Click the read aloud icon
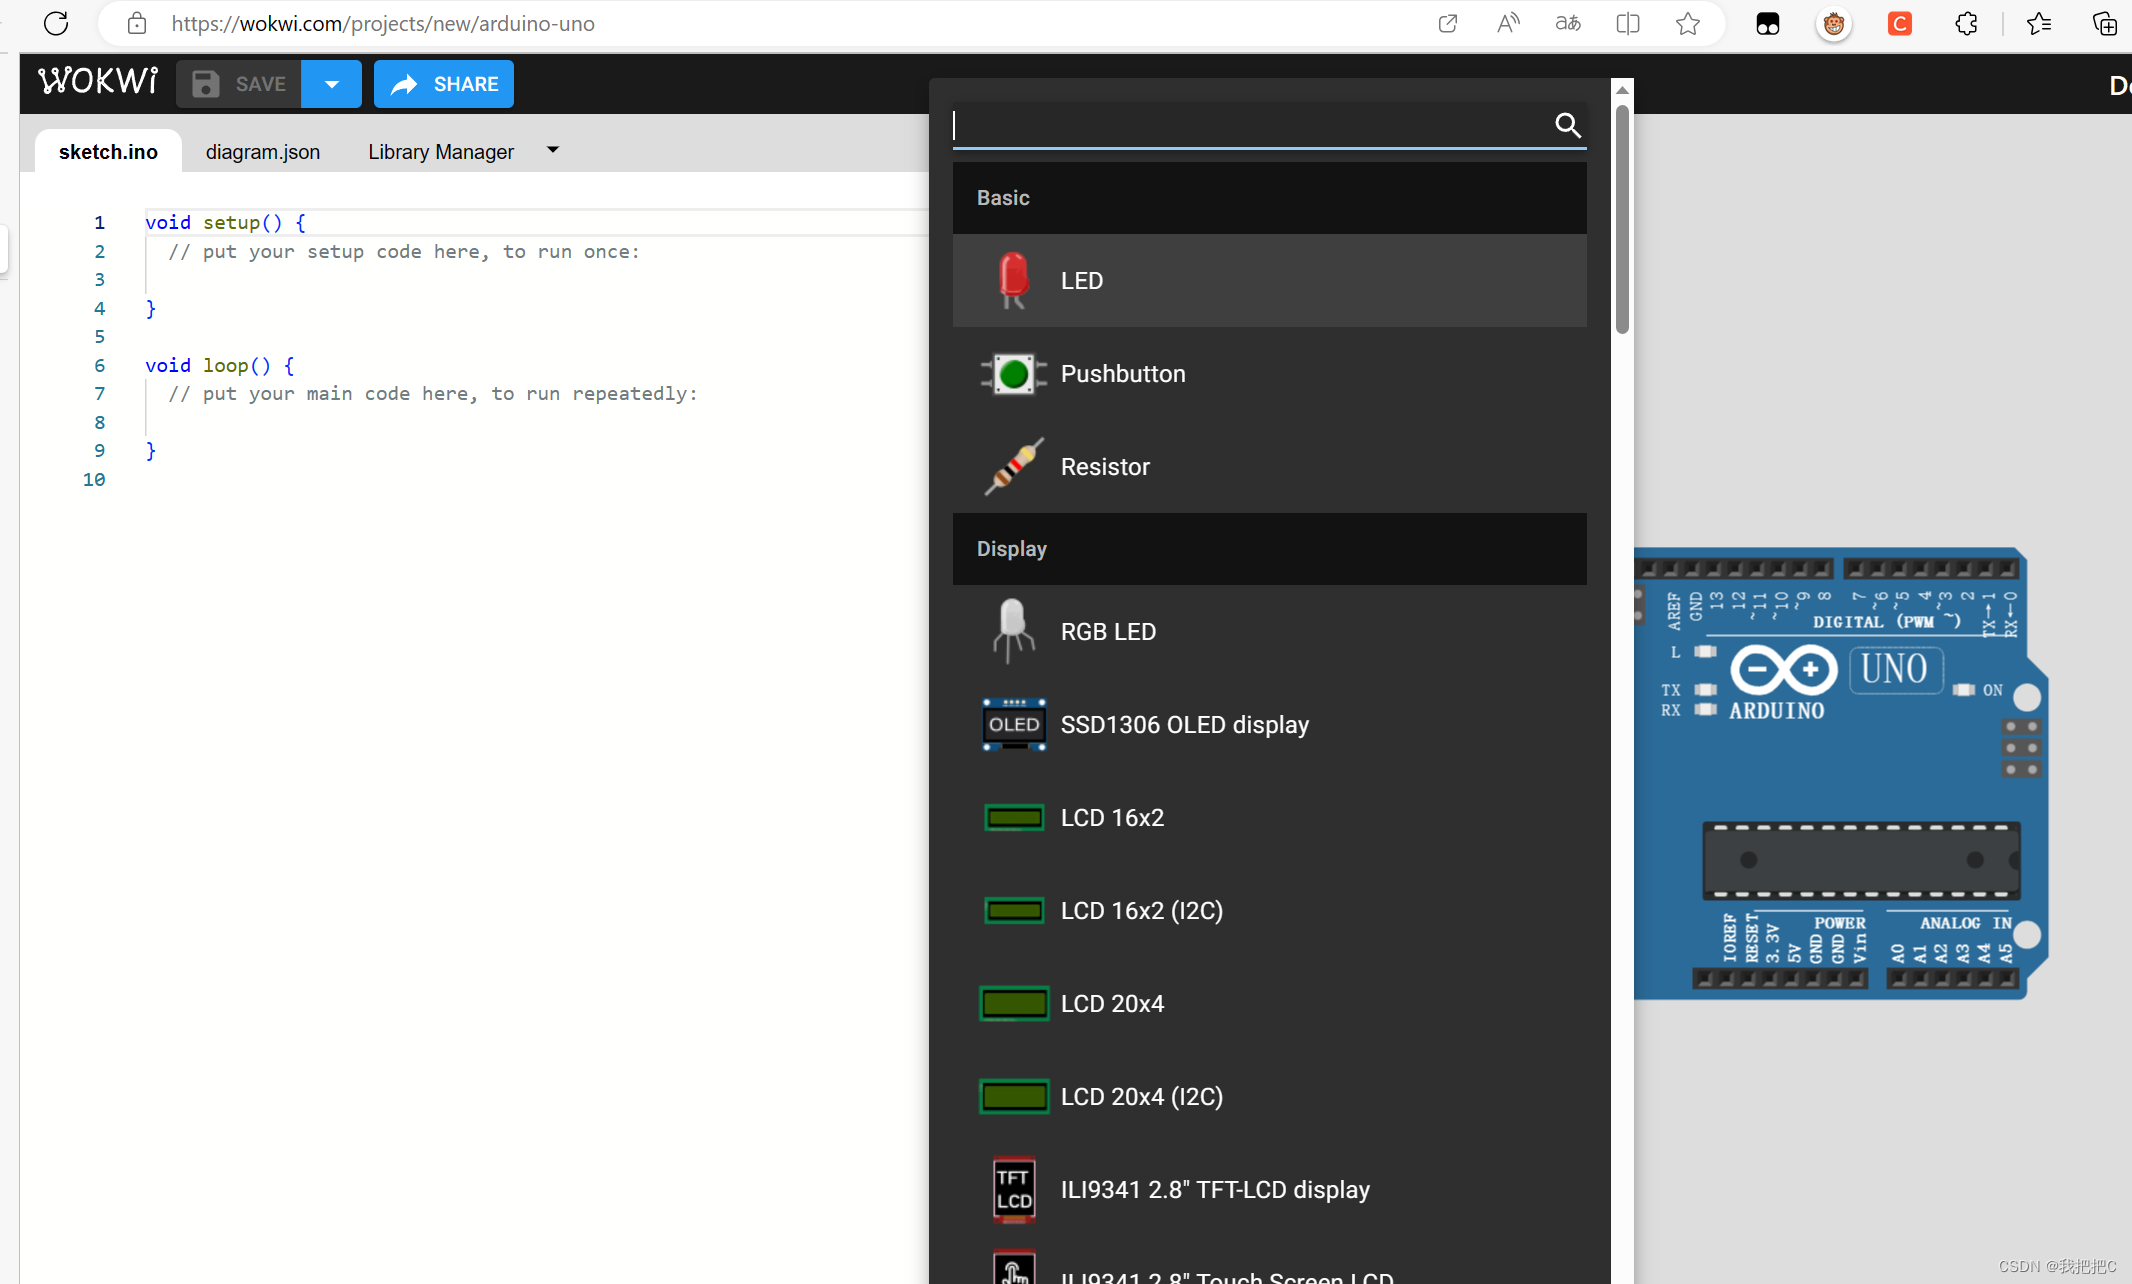The width and height of the screenshot is (2132, 1284). click(x=1507, y=23)
